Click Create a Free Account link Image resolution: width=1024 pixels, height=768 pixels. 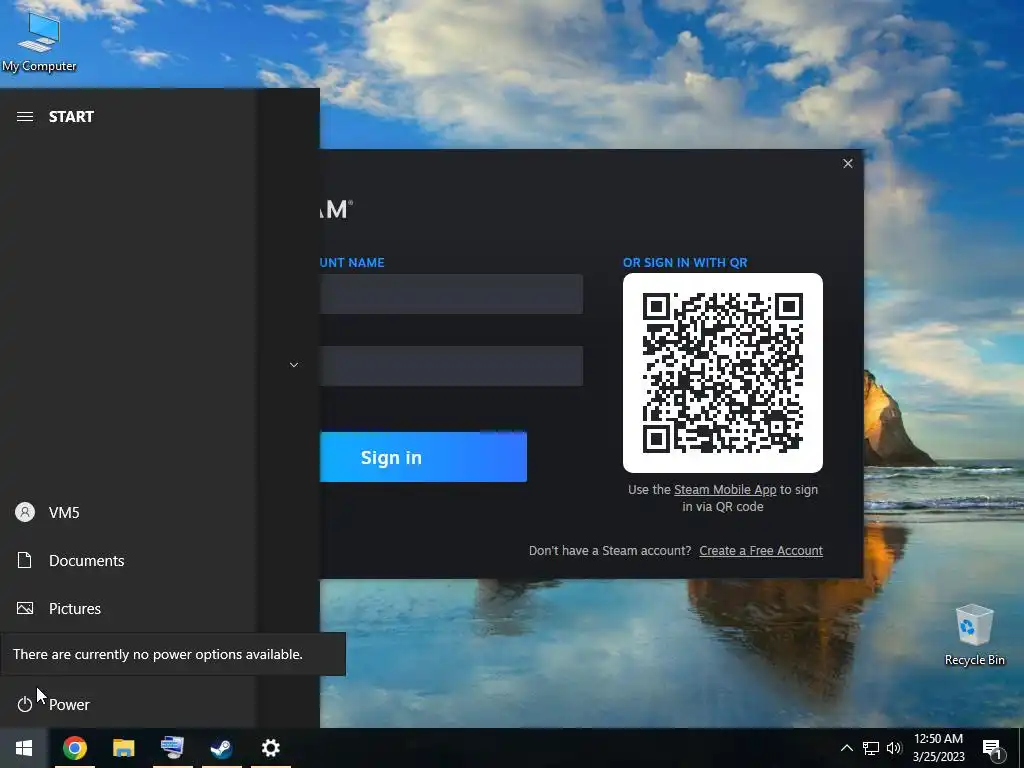761,551
